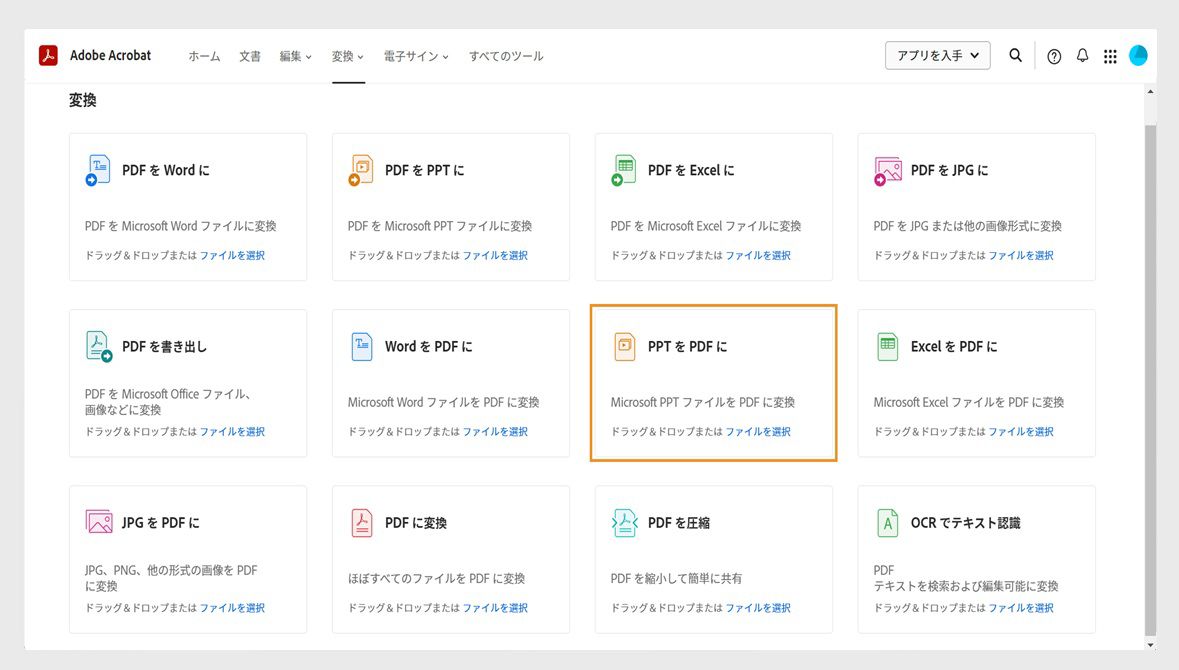1179x670 pixels.
Task: Open the search magnifier icon
Action: click(x=1015, y=56)
